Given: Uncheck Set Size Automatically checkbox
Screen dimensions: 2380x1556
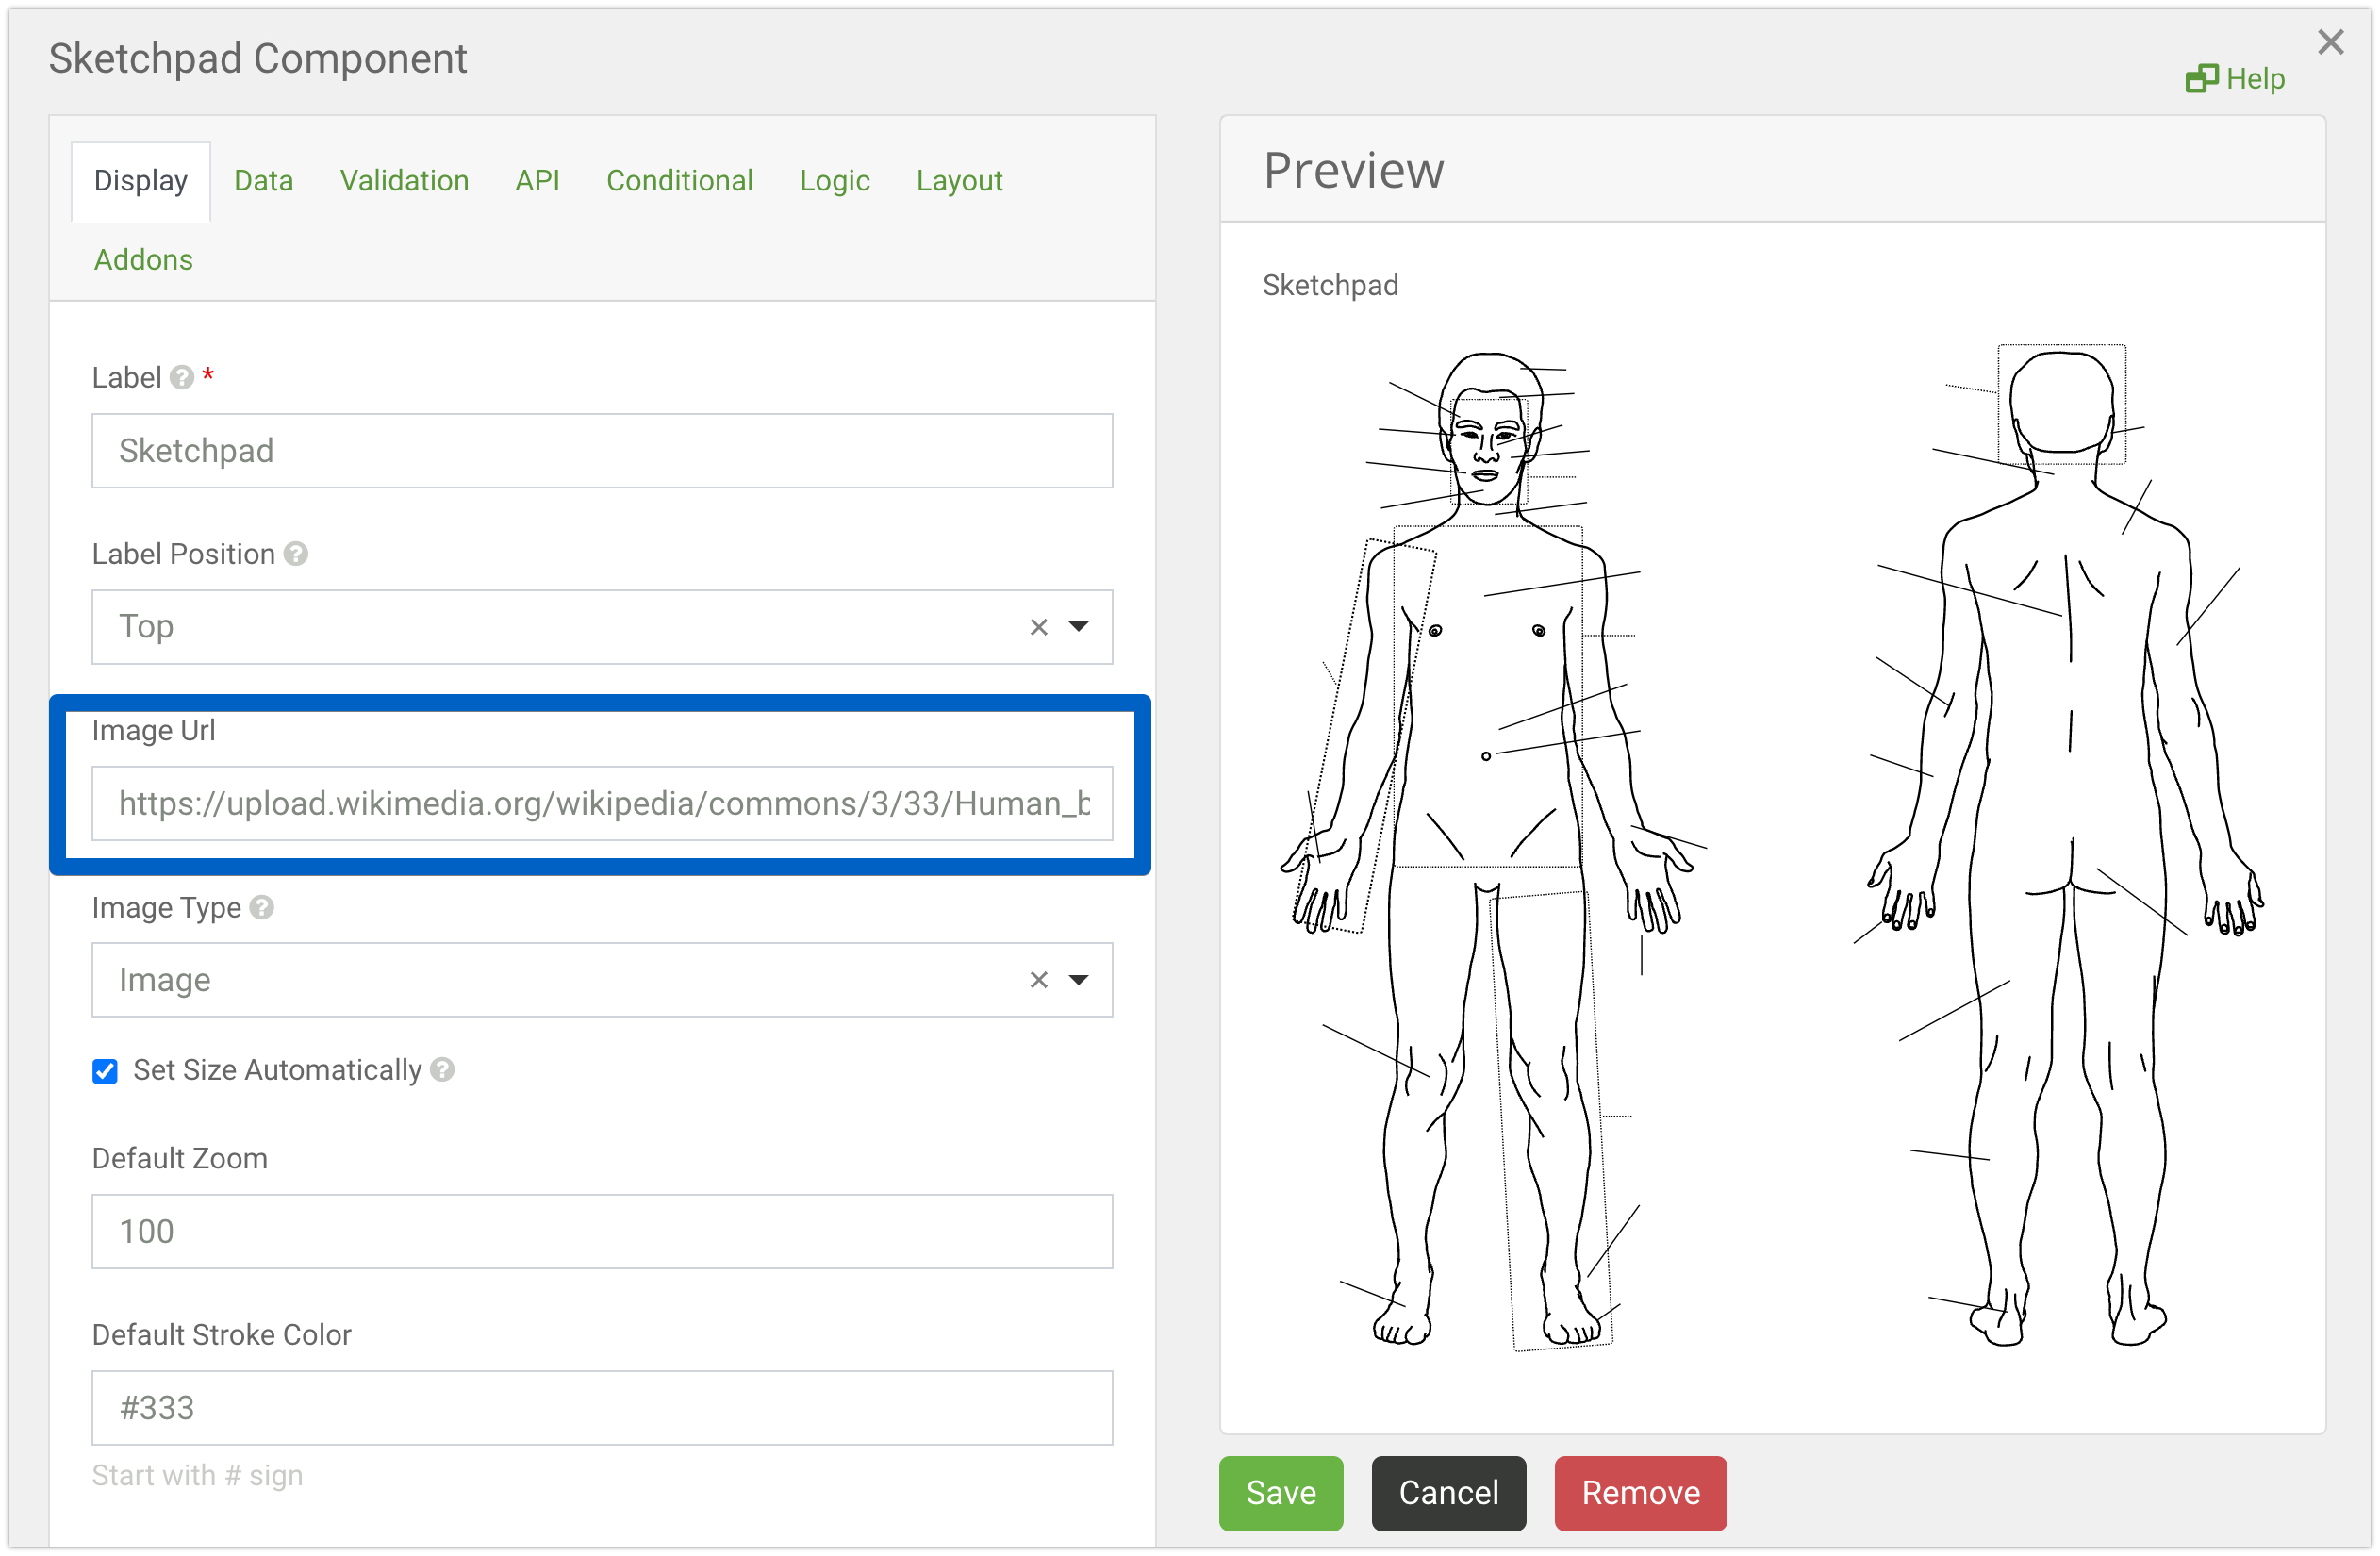Looking at the screenshot, I should click(x=105, y=1071).
